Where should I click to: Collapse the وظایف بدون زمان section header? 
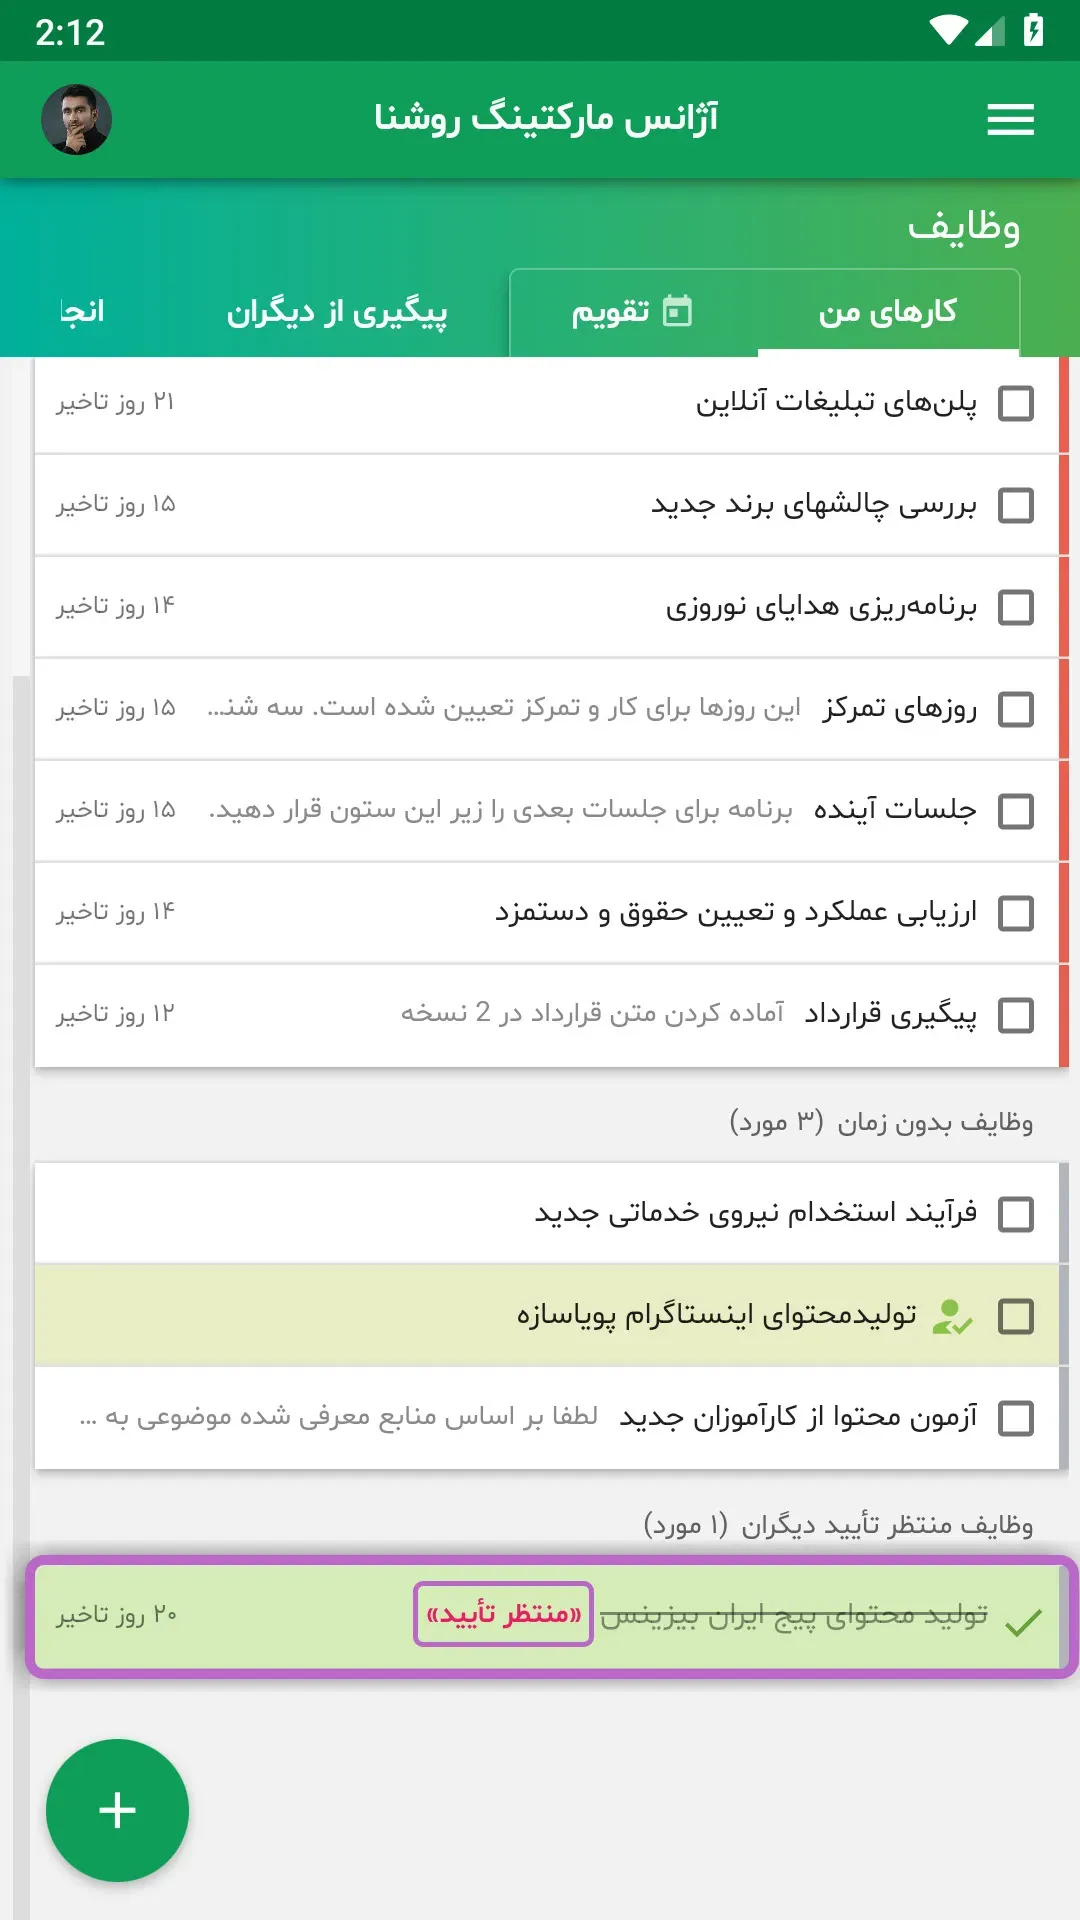tap(881, 1122)
